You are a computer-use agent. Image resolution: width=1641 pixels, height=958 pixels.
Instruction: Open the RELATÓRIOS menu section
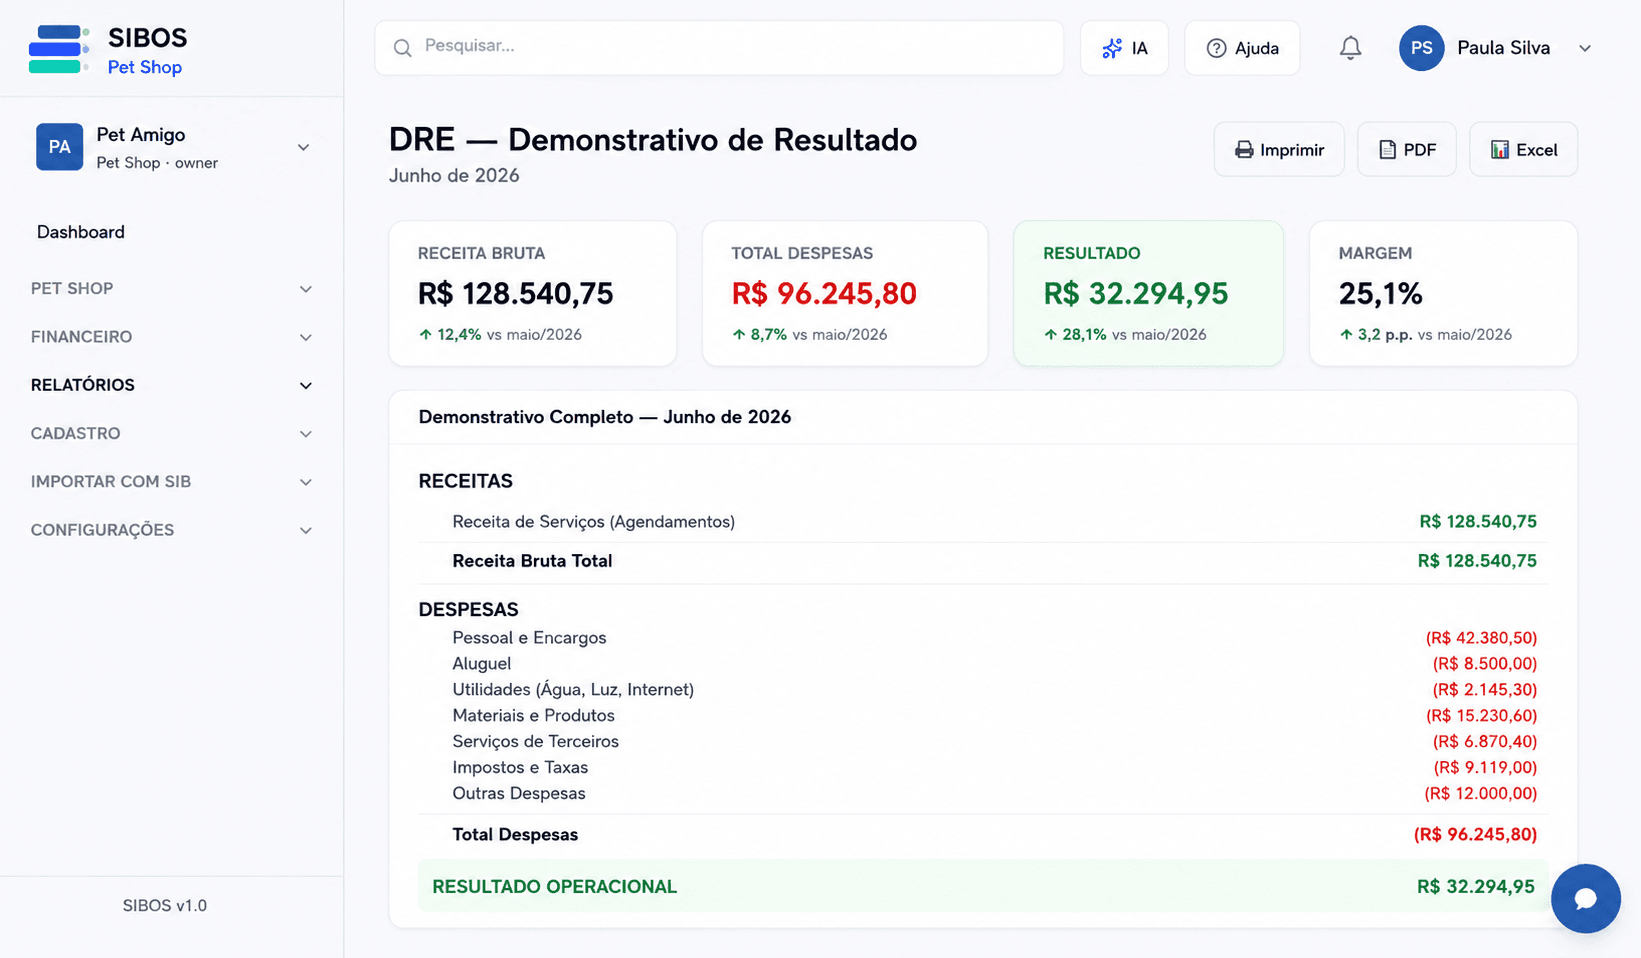pos(83,385)
